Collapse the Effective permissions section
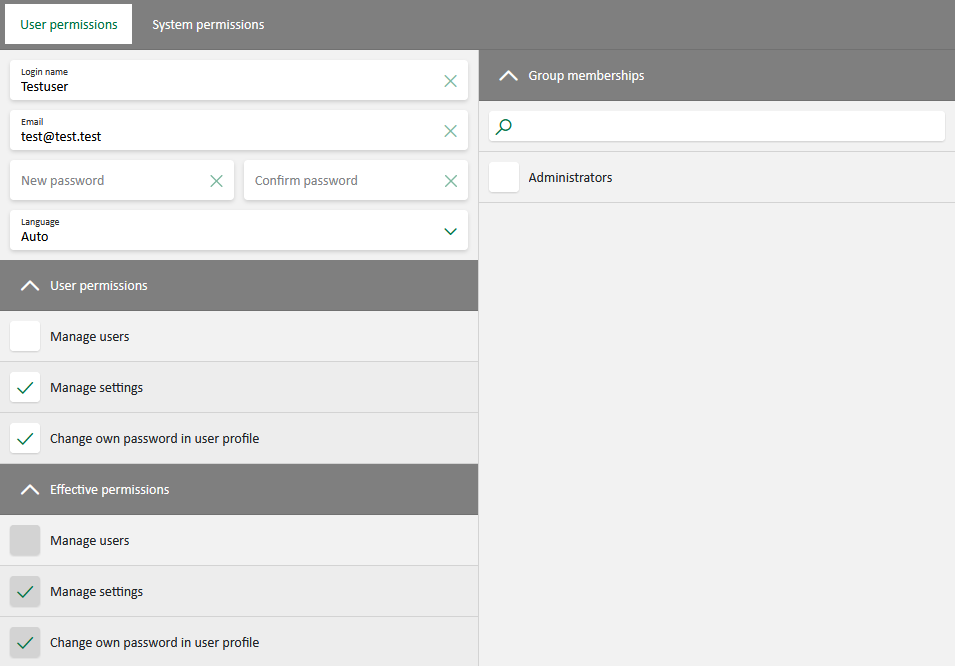Screen dimensions: 955x666 pyautogui.click(x=30, y=490)
